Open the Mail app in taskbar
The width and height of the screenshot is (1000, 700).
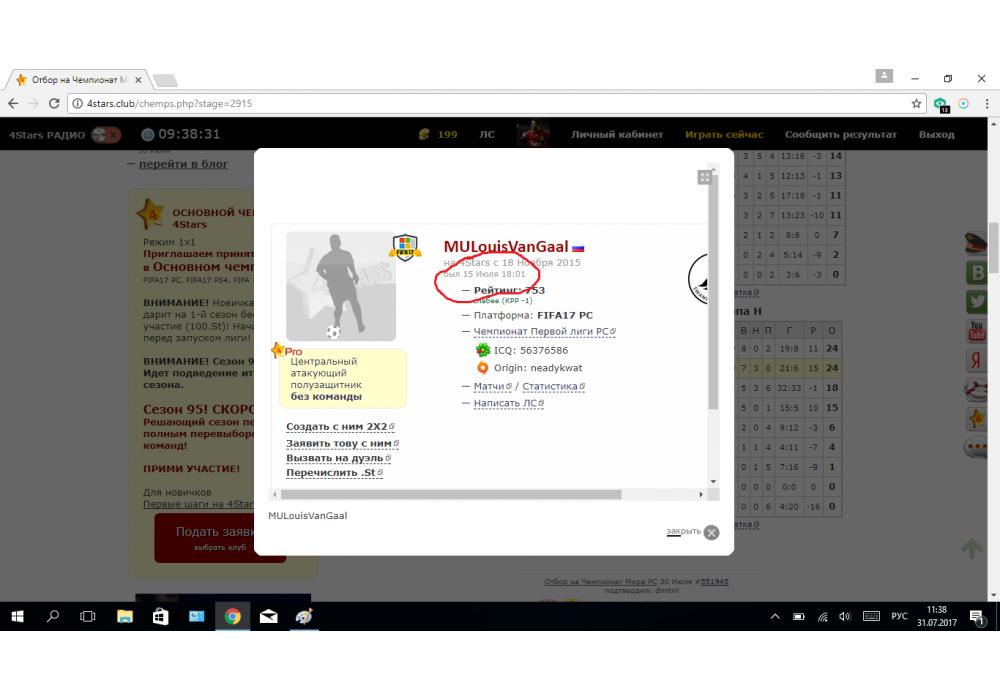(268, 616)
